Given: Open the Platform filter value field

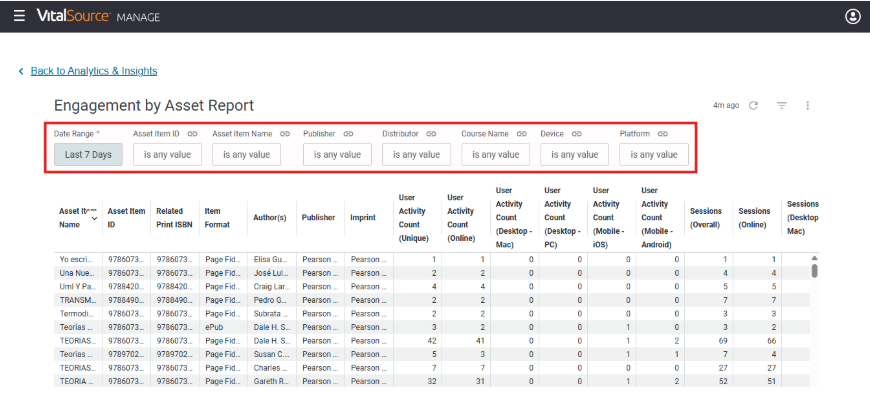Looking at the screenshot, I should tap(654, 155).
